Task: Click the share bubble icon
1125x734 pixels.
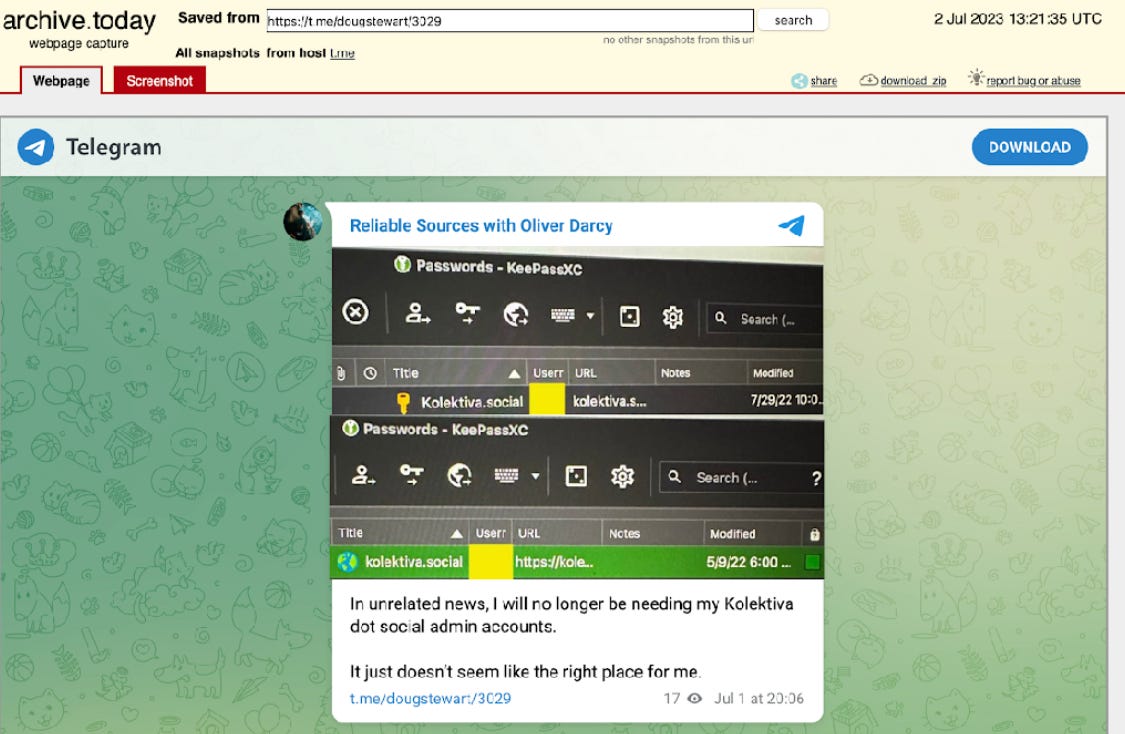Action: coord(799,81)
